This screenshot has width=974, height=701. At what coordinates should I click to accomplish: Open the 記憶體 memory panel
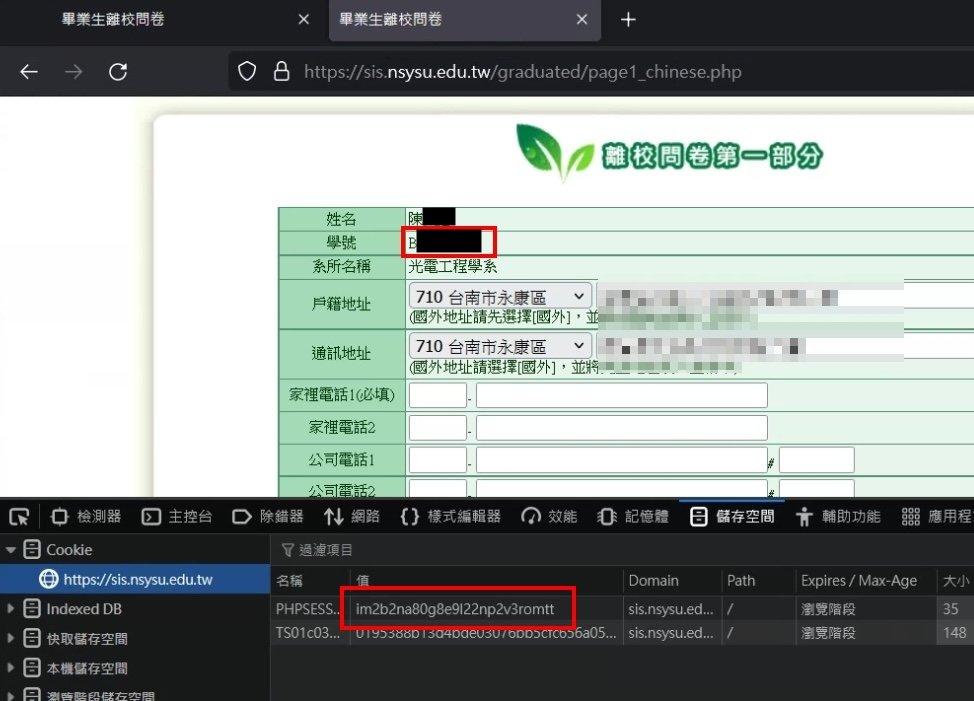[x=633, y=517]
